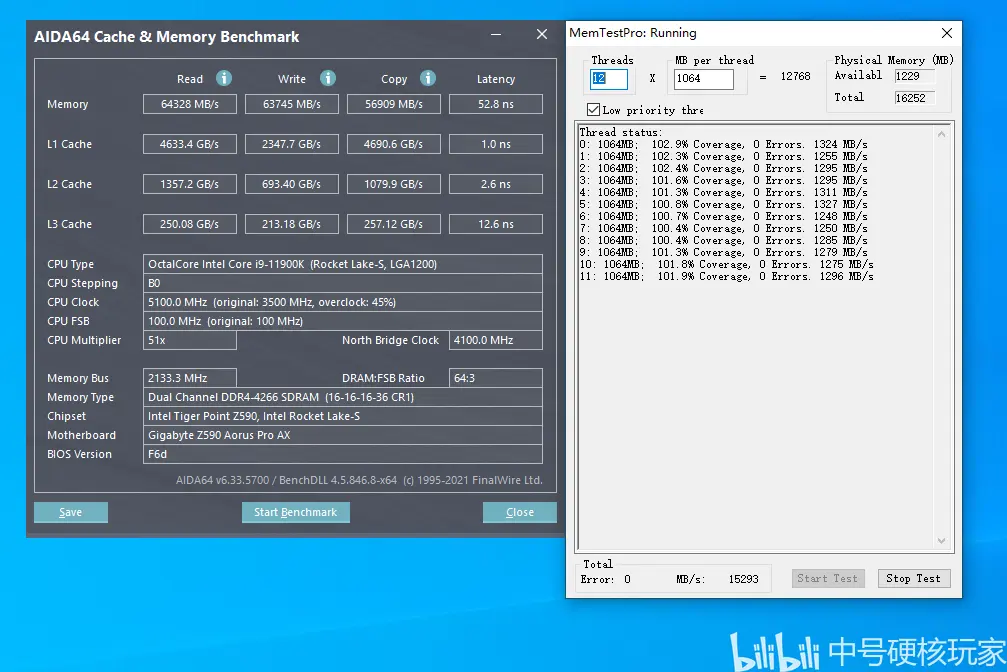Click the CPU Multiplier value 51x
Screen dimensions: 1007x672
pyautogui.click(x=189, y=340)
